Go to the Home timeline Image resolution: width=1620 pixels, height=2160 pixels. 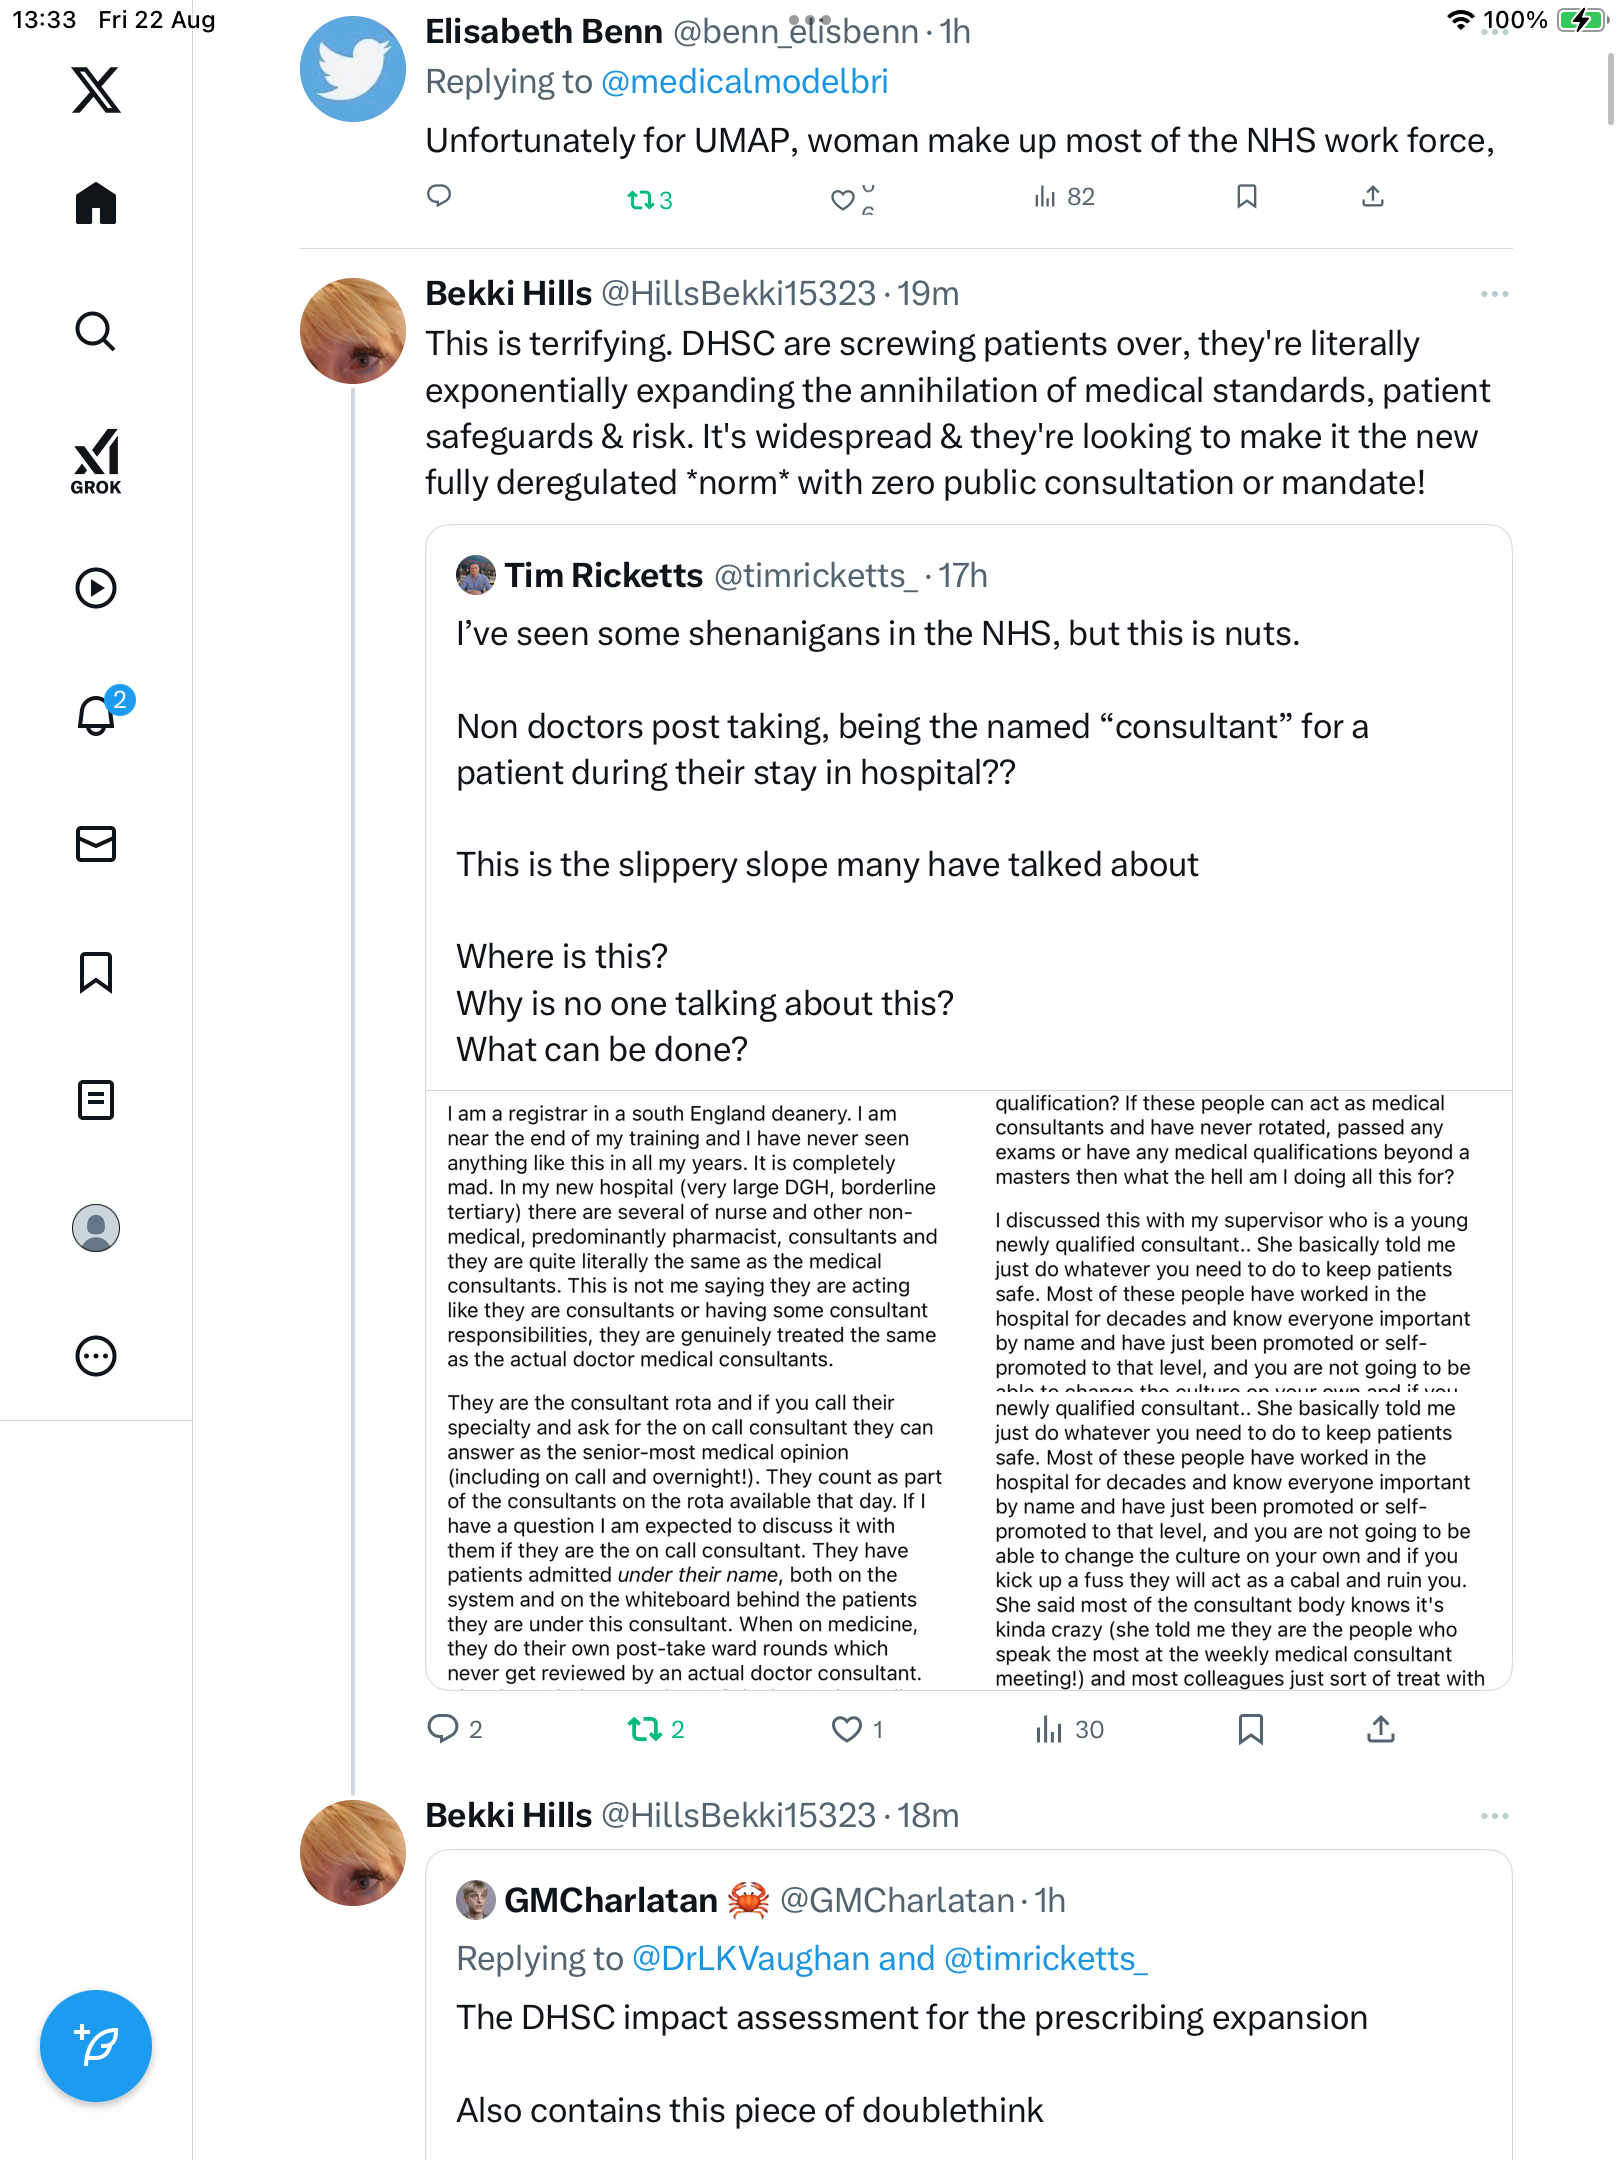click(96, 204)
